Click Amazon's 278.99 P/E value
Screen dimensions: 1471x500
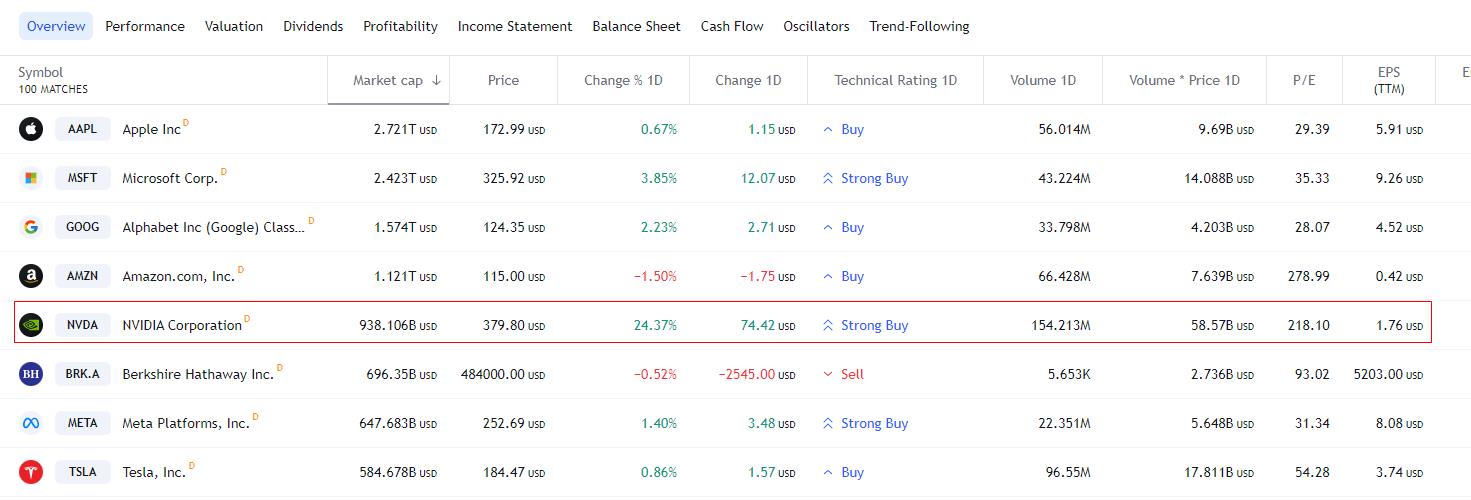click(1309, 276)
